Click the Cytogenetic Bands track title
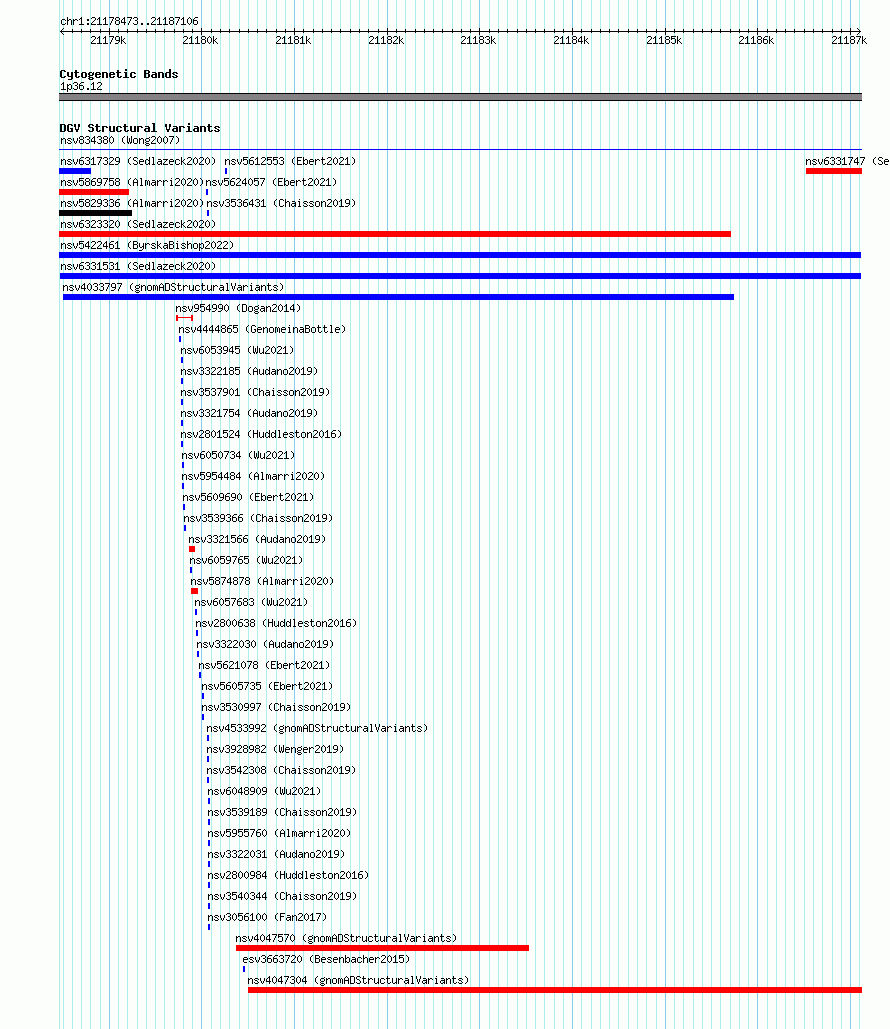 tap(119, 74)
